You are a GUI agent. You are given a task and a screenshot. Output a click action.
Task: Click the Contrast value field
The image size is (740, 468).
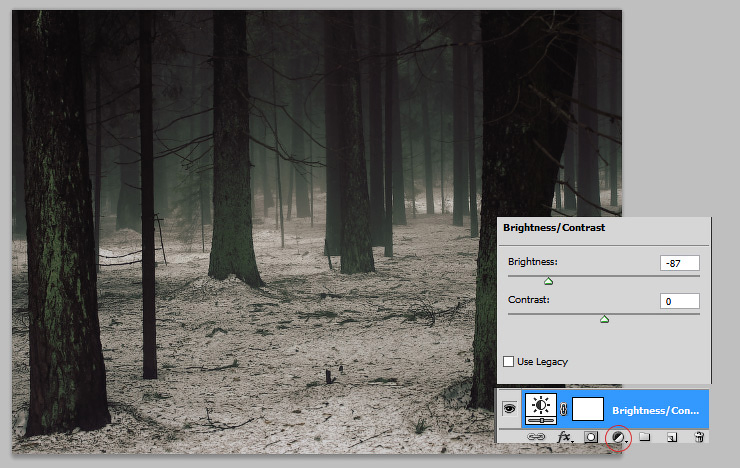click(x=680, y=301)
